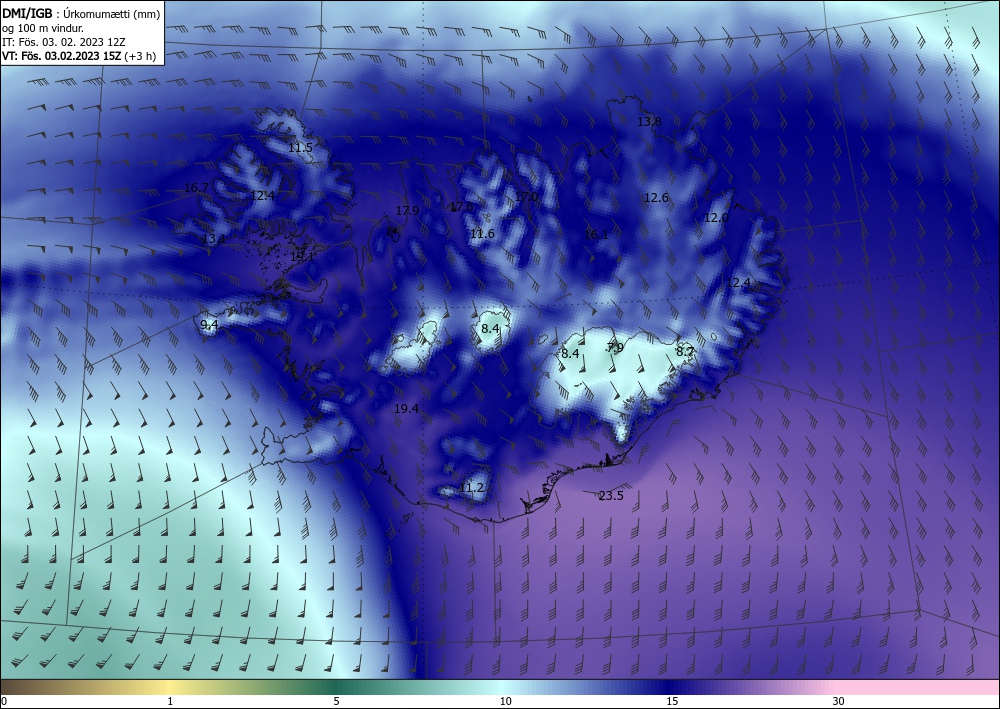Click the 8.7 value label
The height and width of the screenshot is (709, 1000).
[685, 351]
